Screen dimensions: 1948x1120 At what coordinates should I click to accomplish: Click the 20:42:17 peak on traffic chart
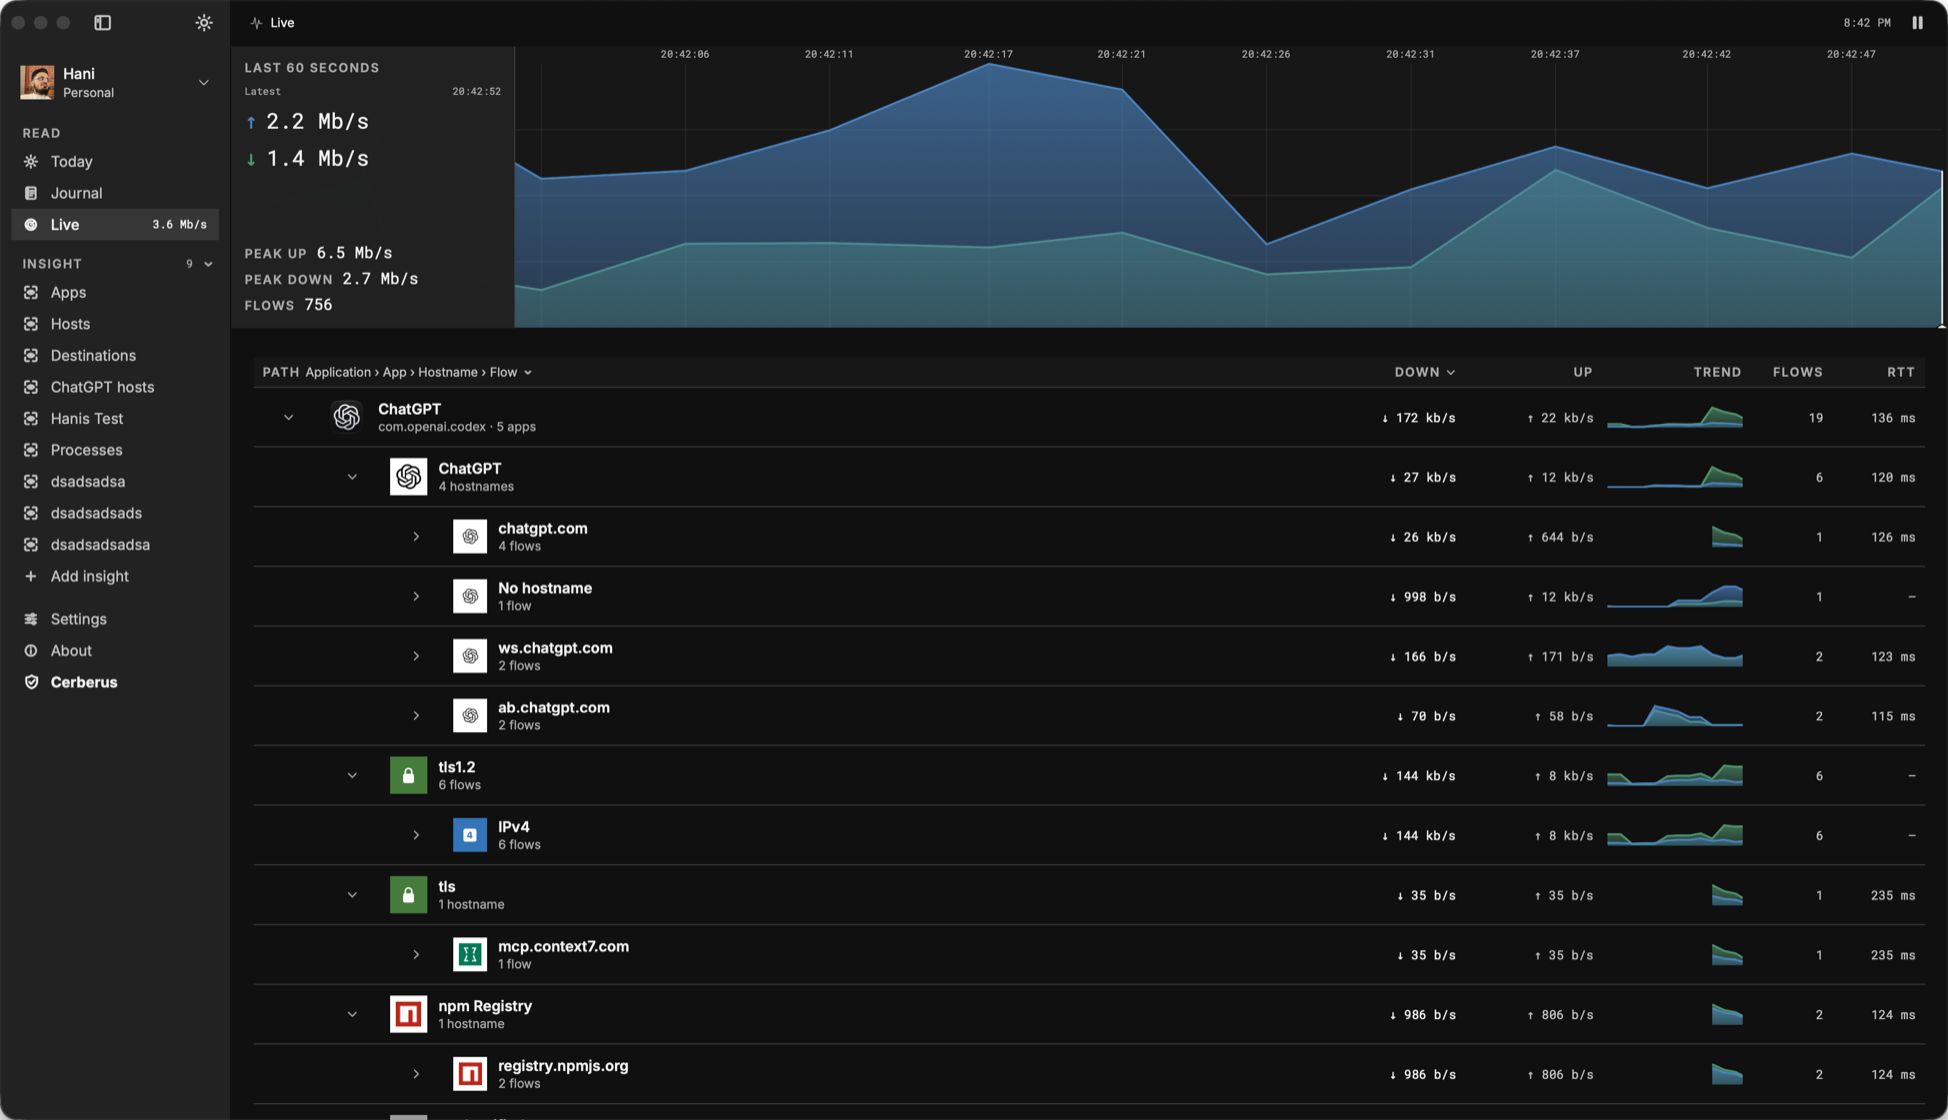pos(989,64)
